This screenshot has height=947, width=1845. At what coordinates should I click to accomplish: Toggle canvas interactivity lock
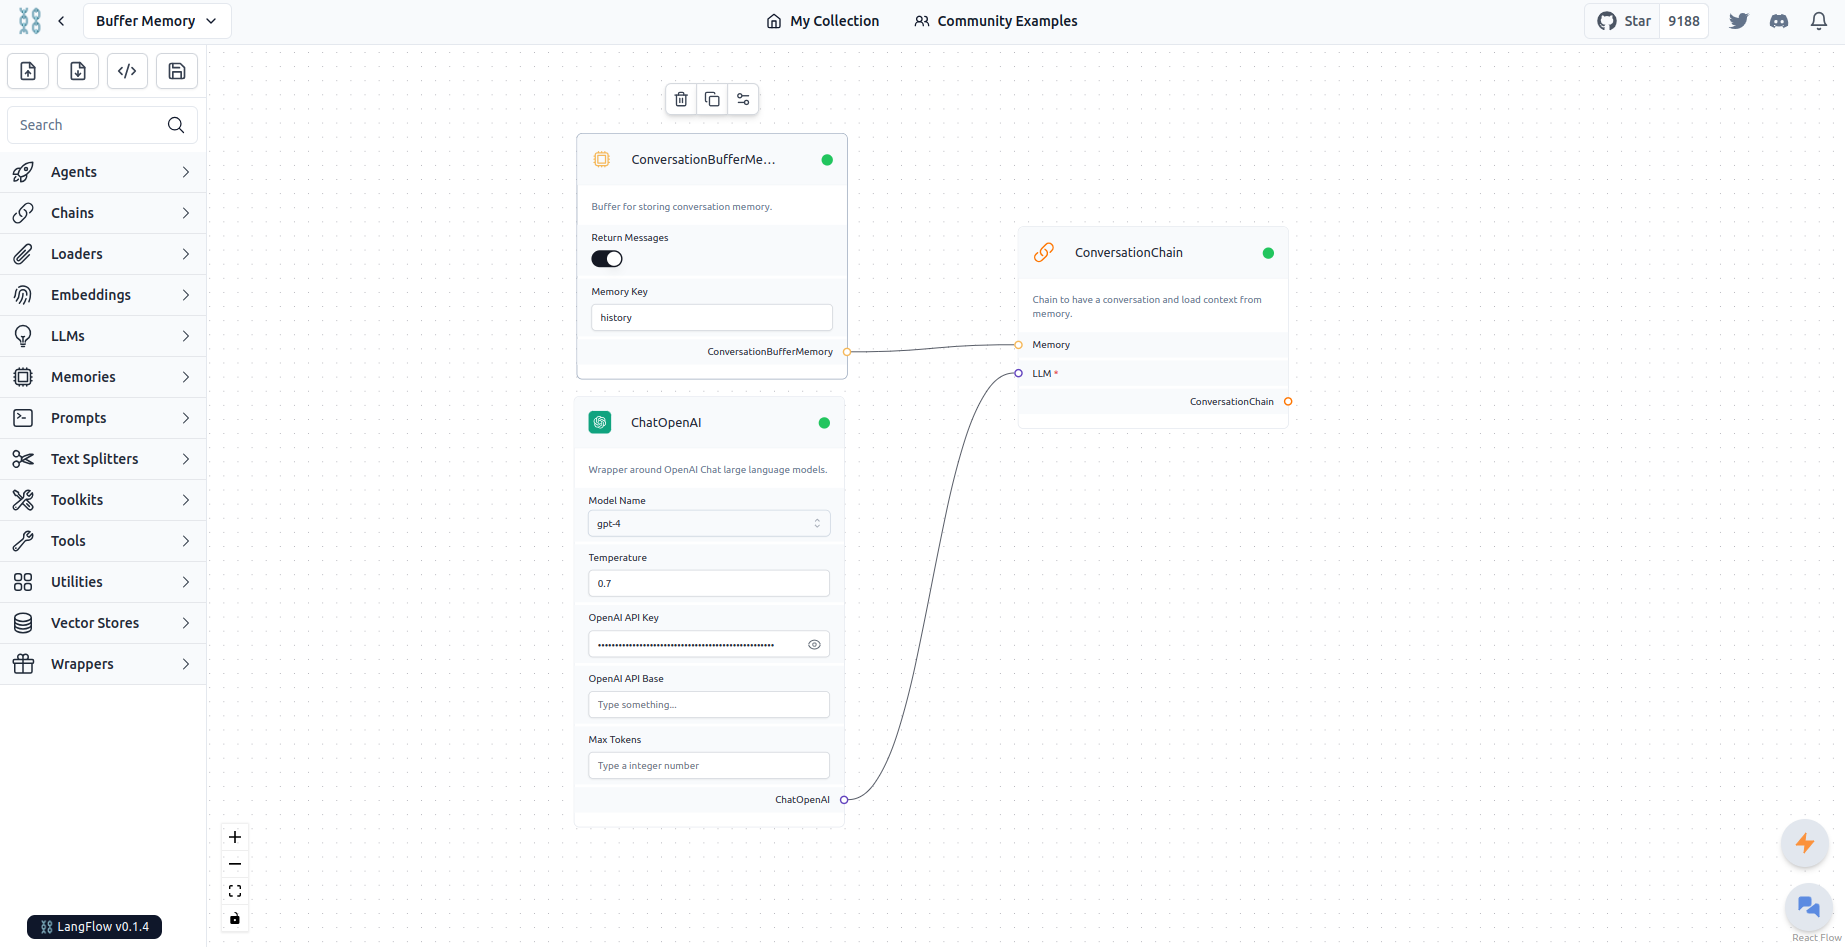pos(235,918)
